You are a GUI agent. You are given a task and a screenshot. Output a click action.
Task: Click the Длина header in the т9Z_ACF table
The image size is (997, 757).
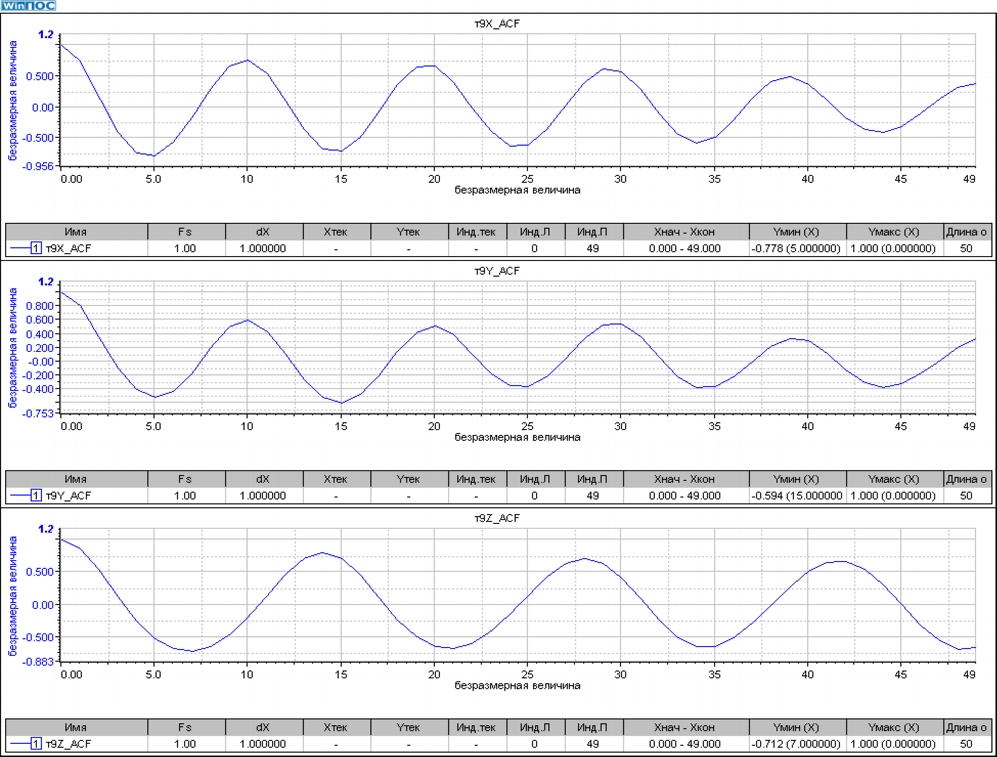(967, 727)
